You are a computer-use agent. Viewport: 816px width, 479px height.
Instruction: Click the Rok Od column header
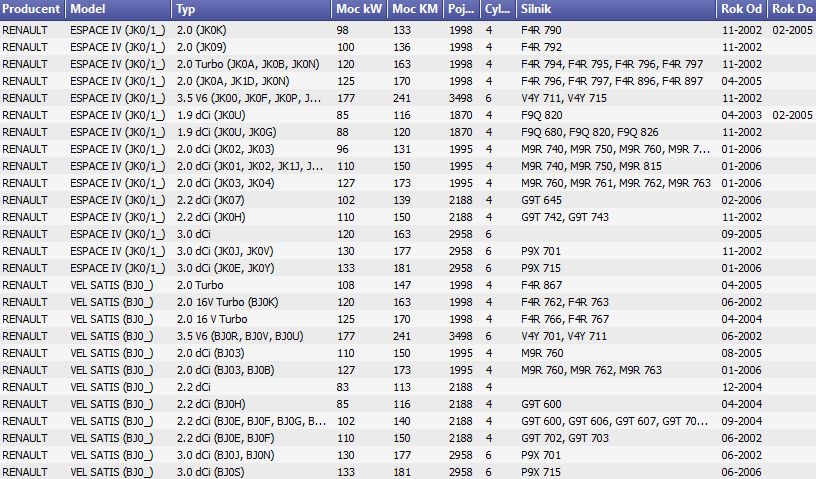coord(743,9)
